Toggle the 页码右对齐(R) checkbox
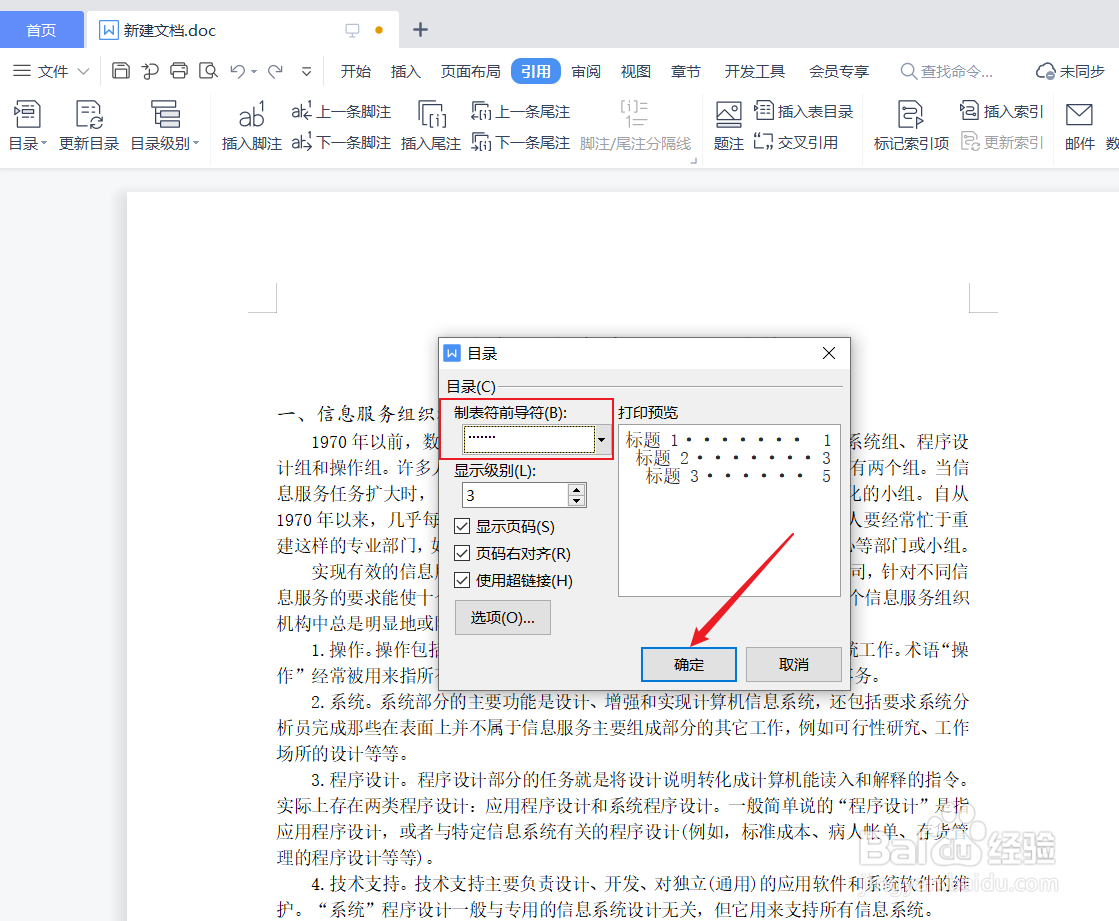Image resolution: width=1119 pixels, height=921 pixels. (462, 553)
